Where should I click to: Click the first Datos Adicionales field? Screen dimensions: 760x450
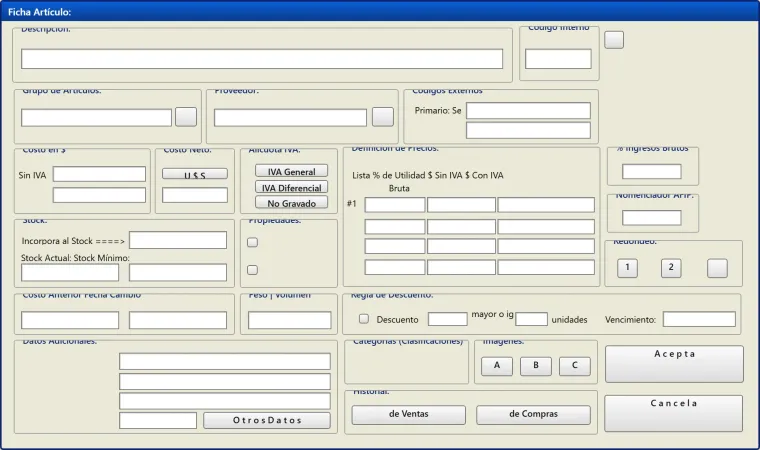(x=225, y=361)
